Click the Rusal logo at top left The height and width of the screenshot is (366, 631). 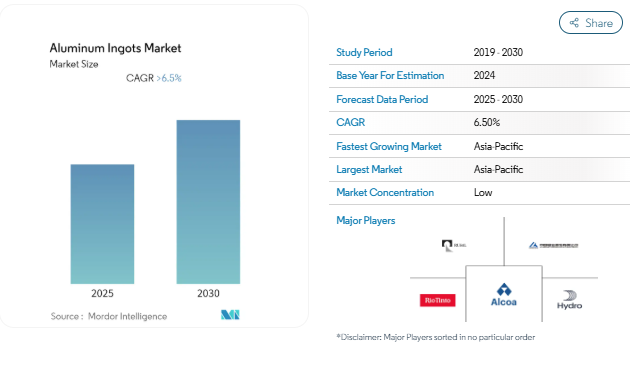[454, 245]
